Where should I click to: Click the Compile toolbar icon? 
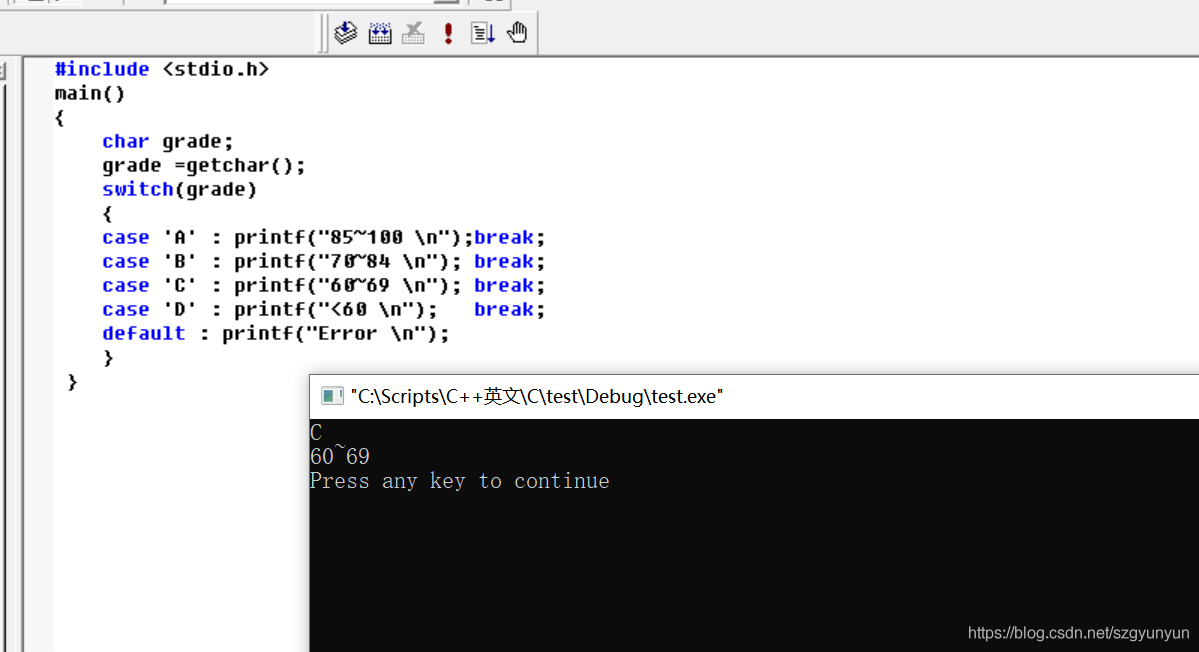346,33
